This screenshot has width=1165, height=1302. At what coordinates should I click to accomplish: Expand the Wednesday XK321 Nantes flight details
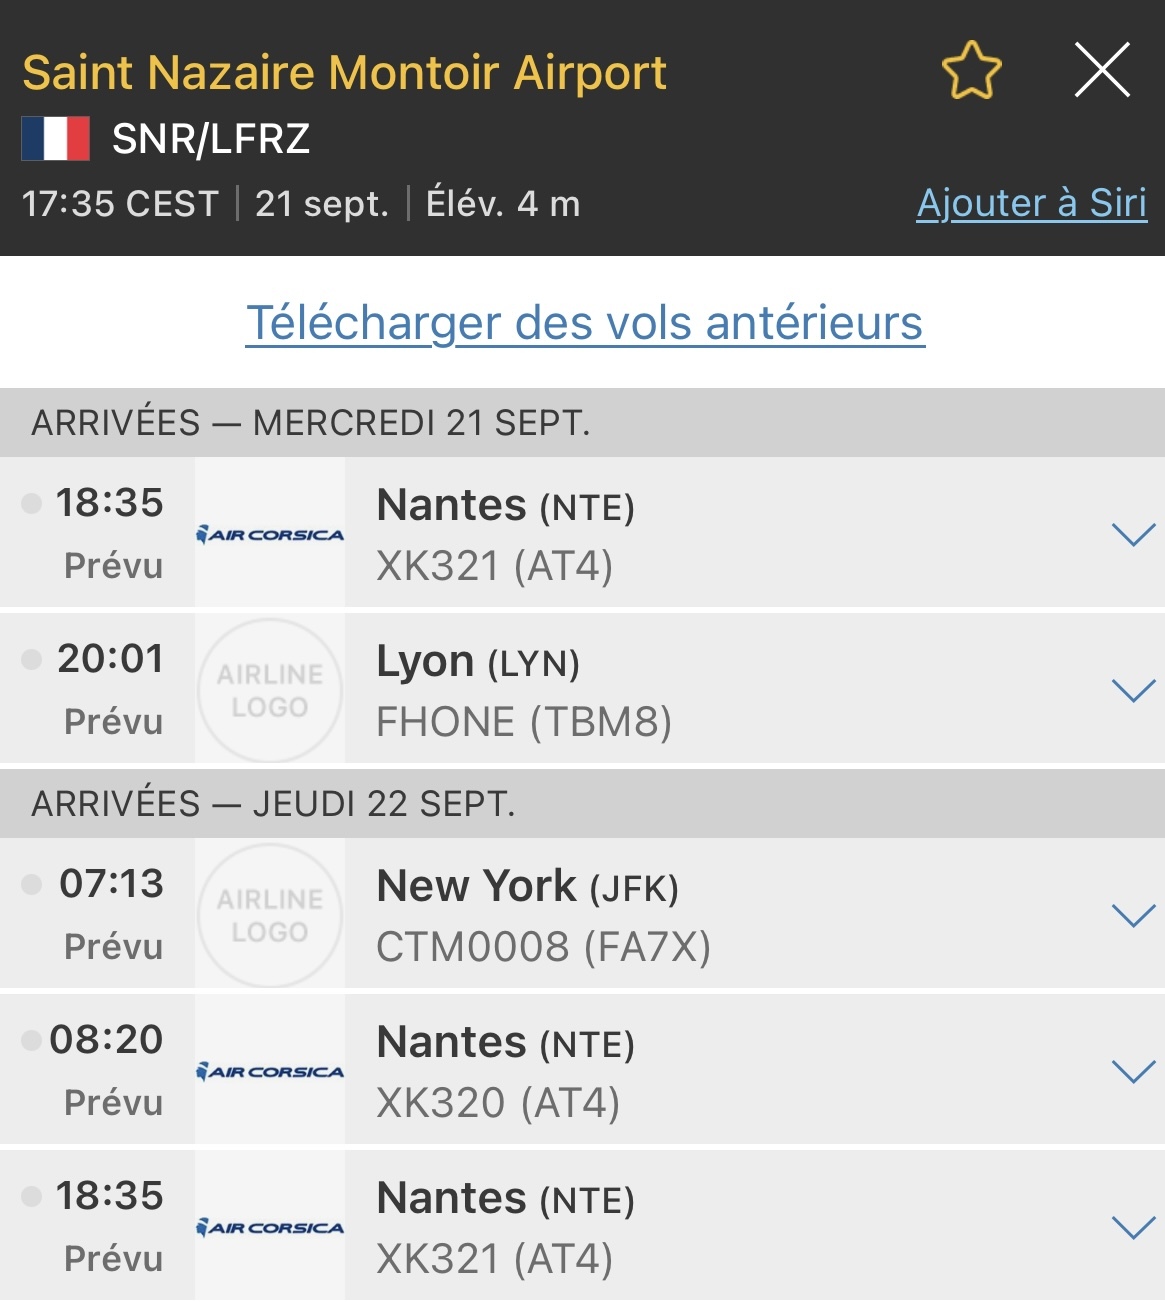pyautogui.click(x=1133, y=534)
